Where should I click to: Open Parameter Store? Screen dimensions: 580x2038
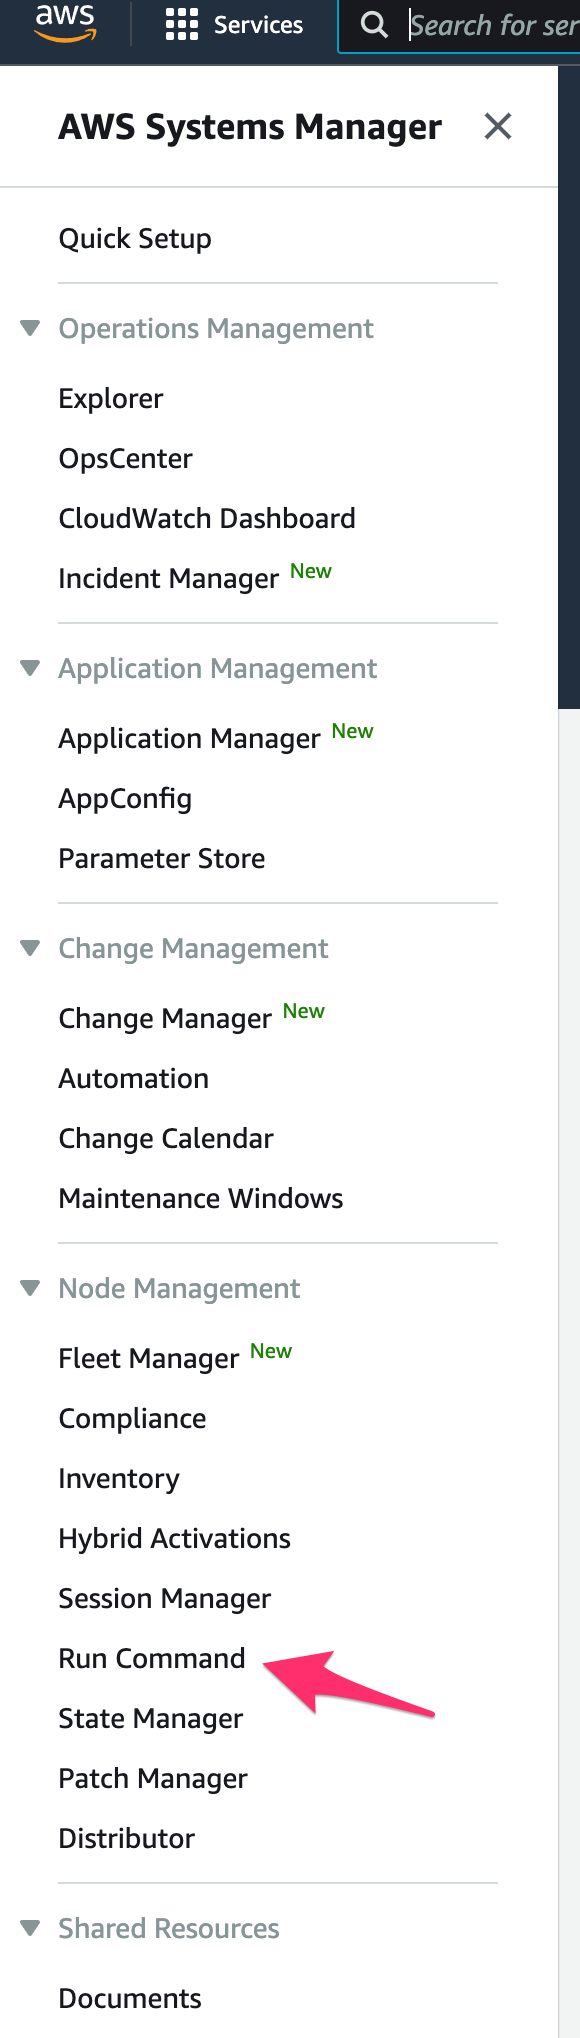(x=161, y=858)
